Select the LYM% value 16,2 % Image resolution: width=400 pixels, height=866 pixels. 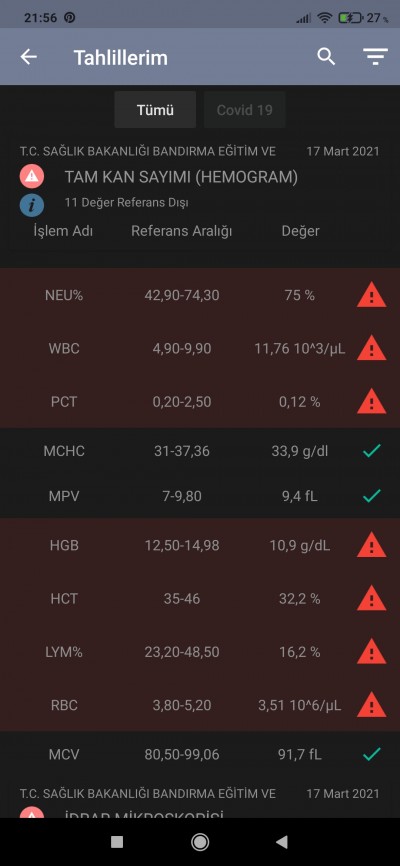coord(300,652)
